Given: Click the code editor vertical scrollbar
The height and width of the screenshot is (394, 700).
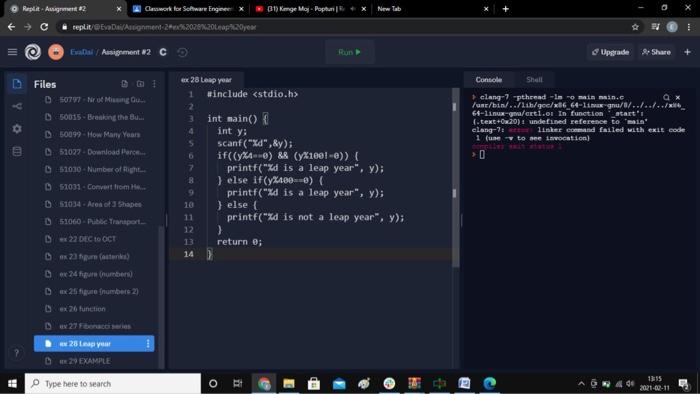Looking at the screenshot, I should (x=455, y=178).
